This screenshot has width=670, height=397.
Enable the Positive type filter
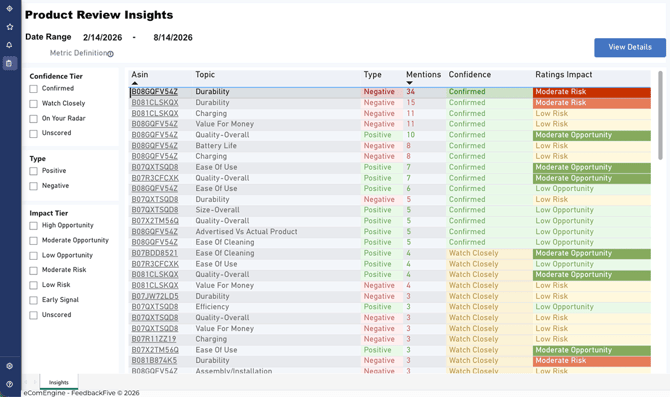33,171
